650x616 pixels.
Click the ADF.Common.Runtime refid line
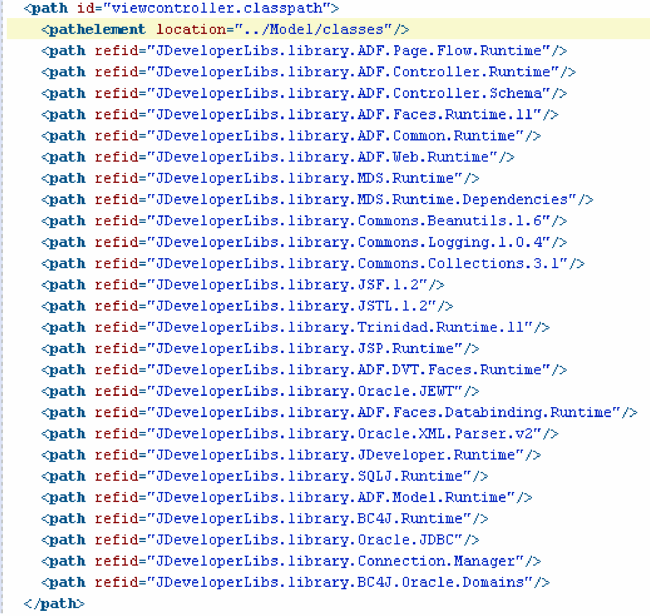[291, 136]
